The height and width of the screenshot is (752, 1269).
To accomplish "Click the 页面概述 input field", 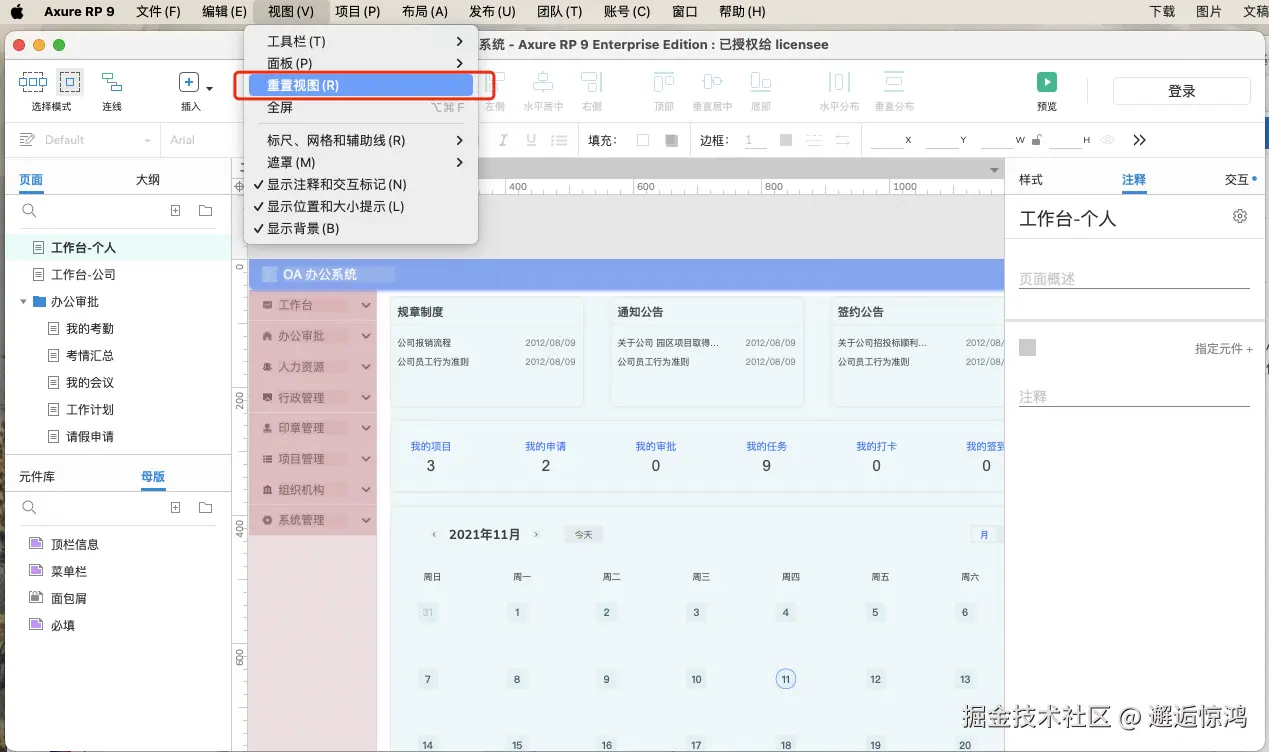I will [1134, 279].
